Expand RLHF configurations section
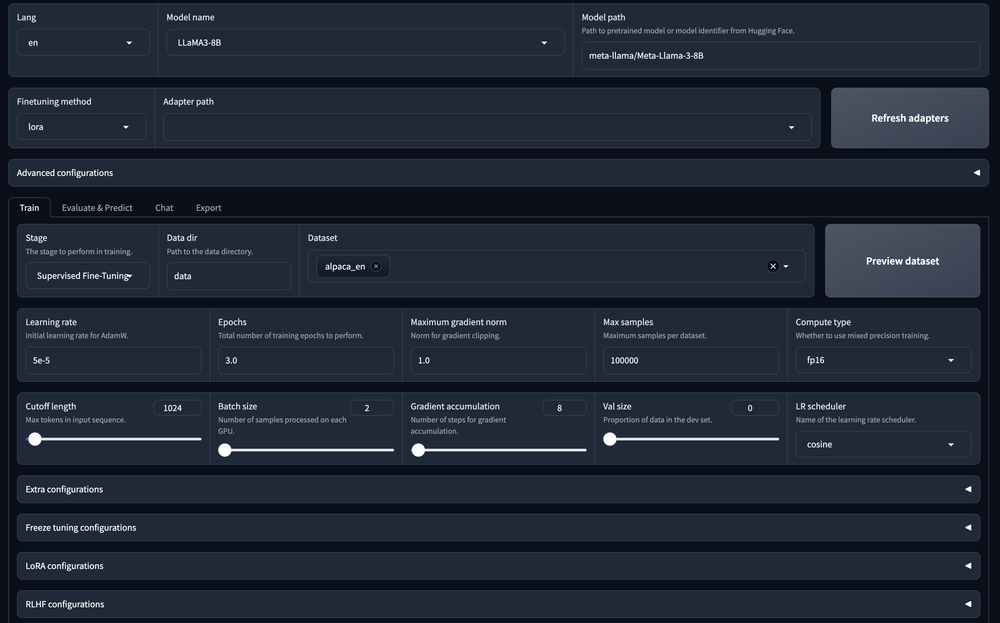 click(x=498, y=604)
